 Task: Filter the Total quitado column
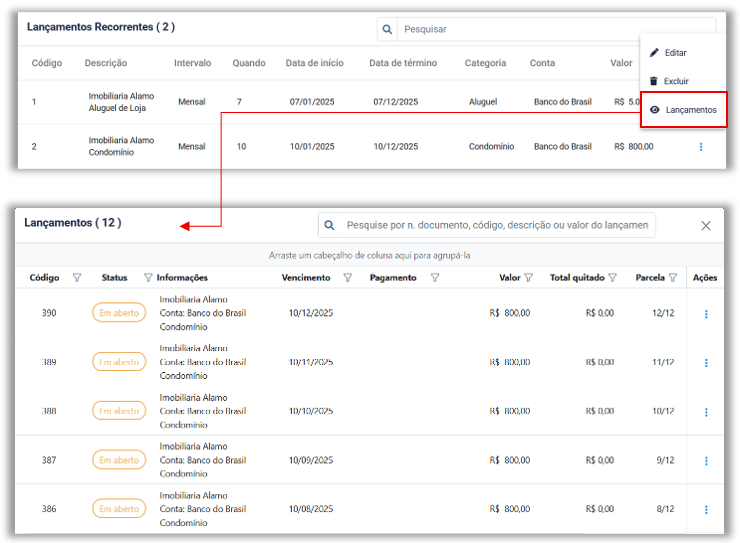613,278
